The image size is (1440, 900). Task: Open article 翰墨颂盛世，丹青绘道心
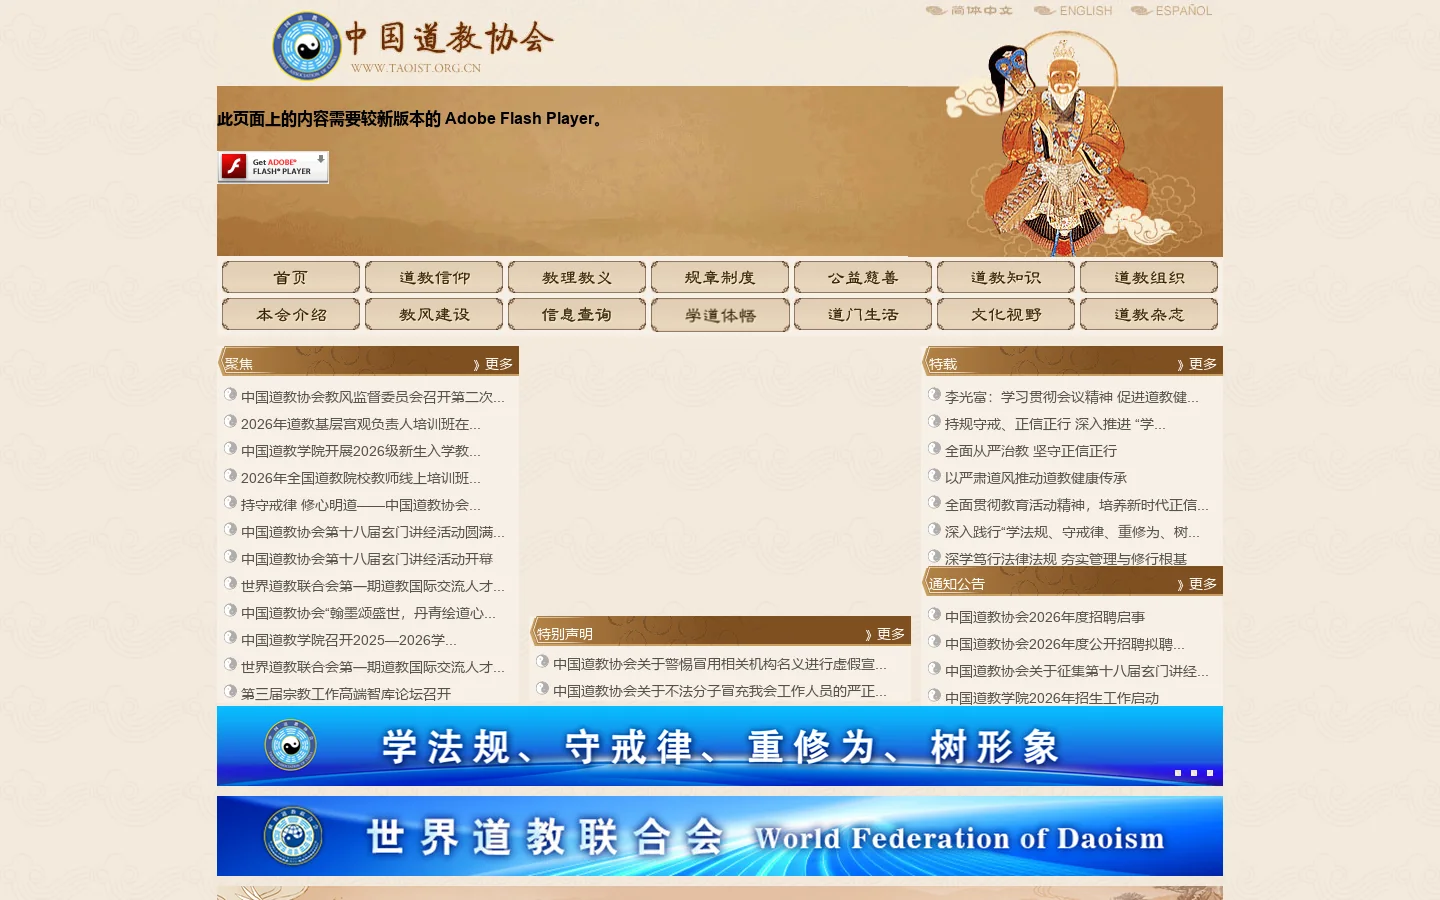[x=368, y=613]
